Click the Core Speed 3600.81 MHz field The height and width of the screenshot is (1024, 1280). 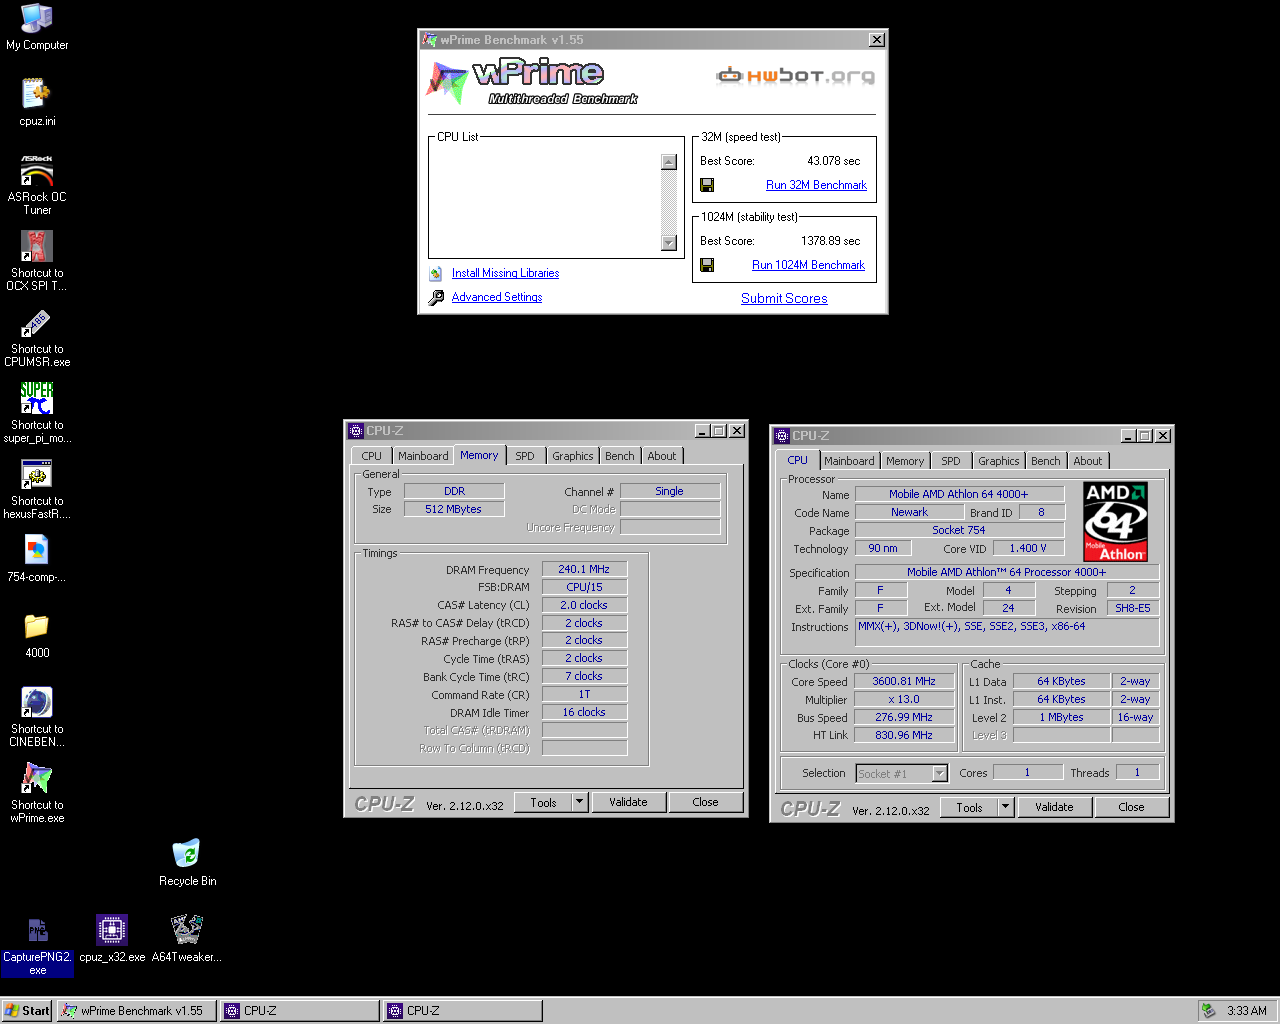904,681
